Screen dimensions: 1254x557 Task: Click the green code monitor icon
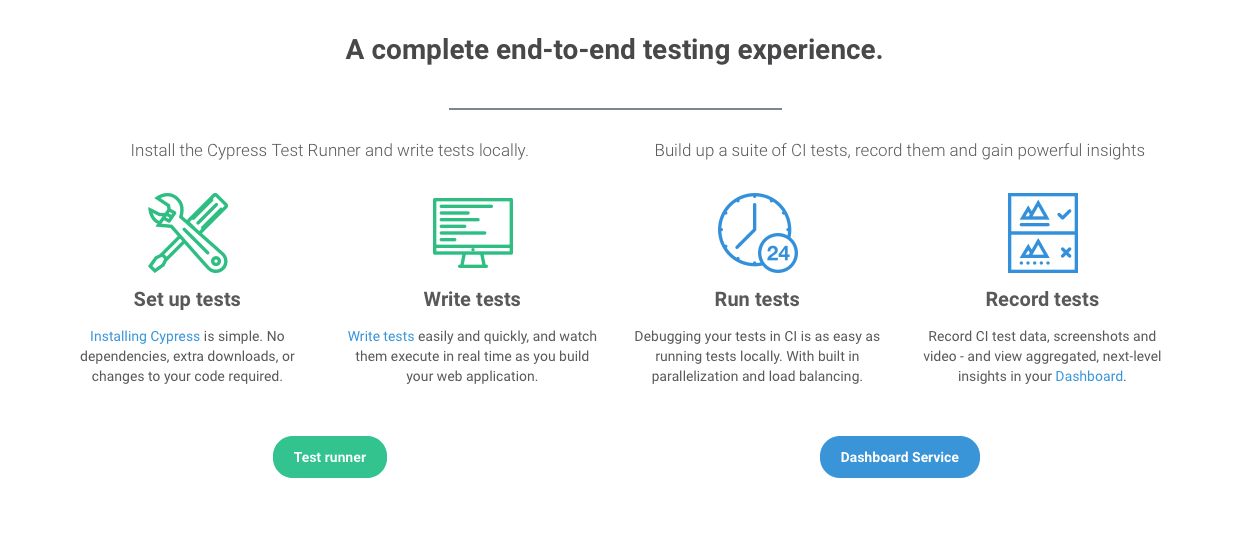coord(472,233)
